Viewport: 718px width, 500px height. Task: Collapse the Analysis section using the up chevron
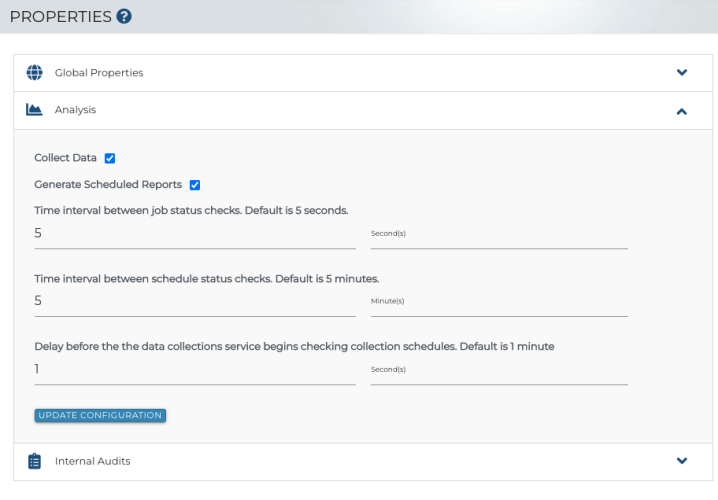pos(682,111)
